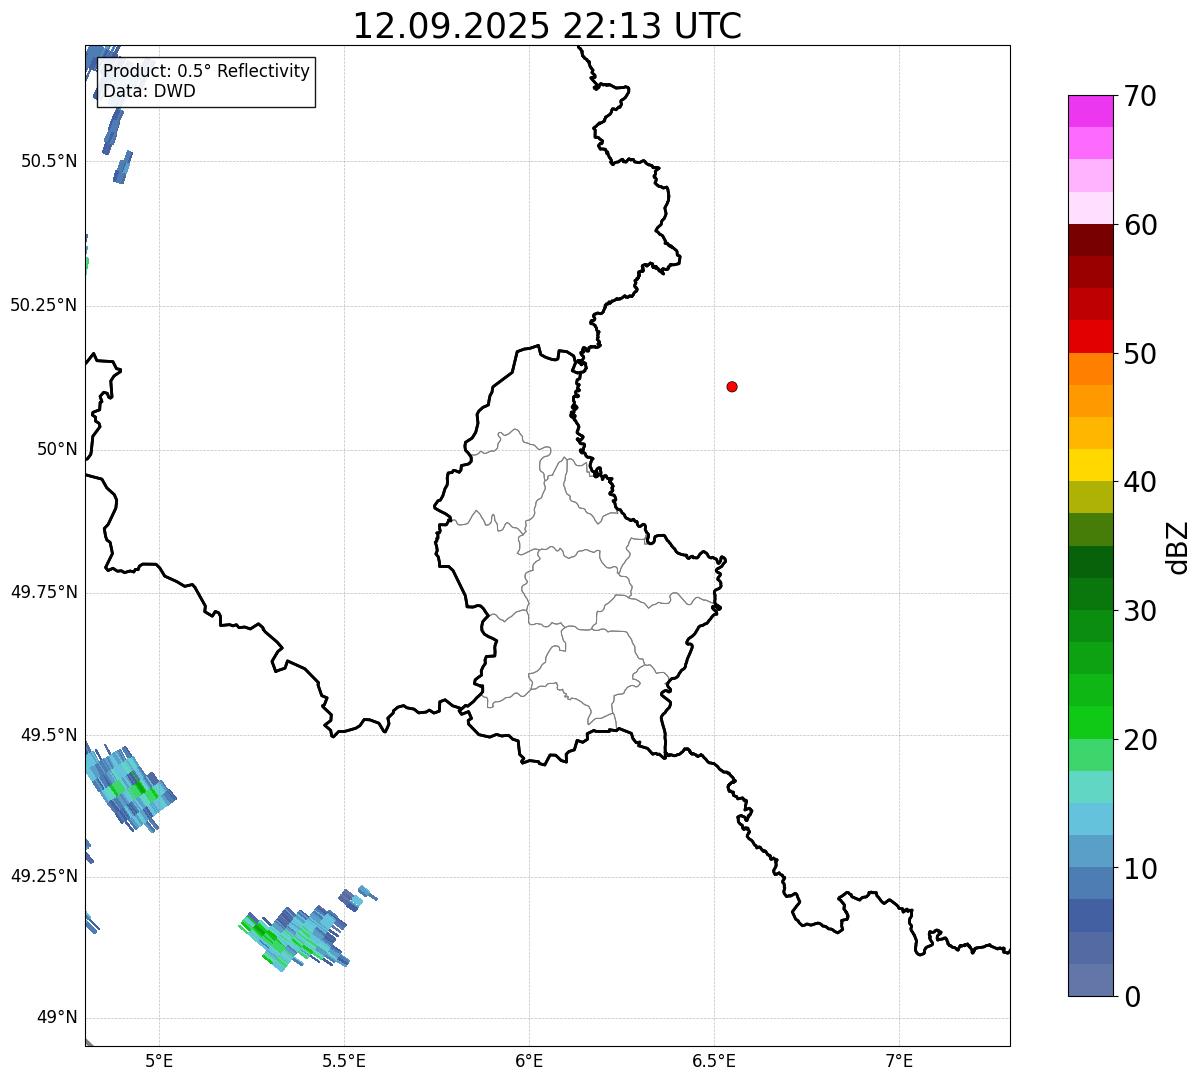Click the 5.5°E longitude label
Image resolution: width=1202 pixels, height=1081 pixels.
click(344, 1060)
